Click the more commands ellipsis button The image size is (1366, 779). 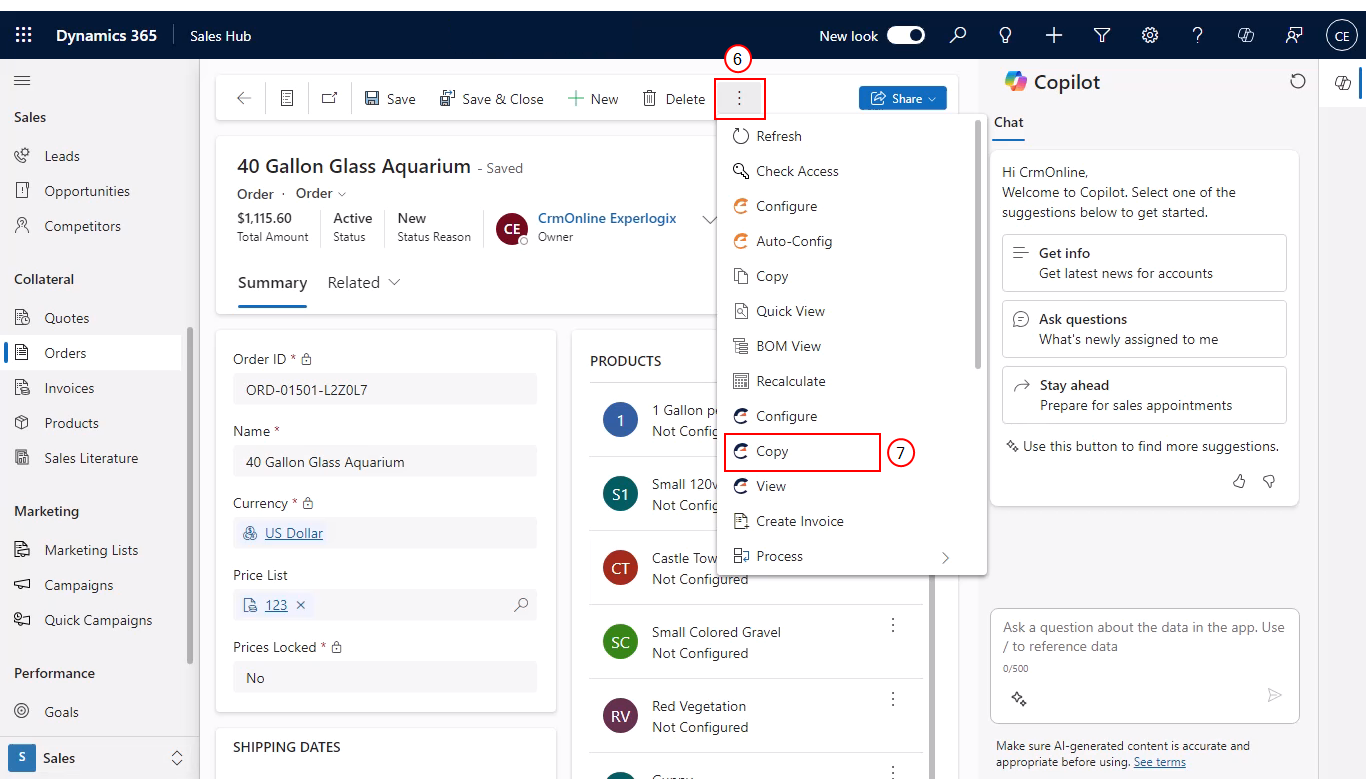pos(740,98)
